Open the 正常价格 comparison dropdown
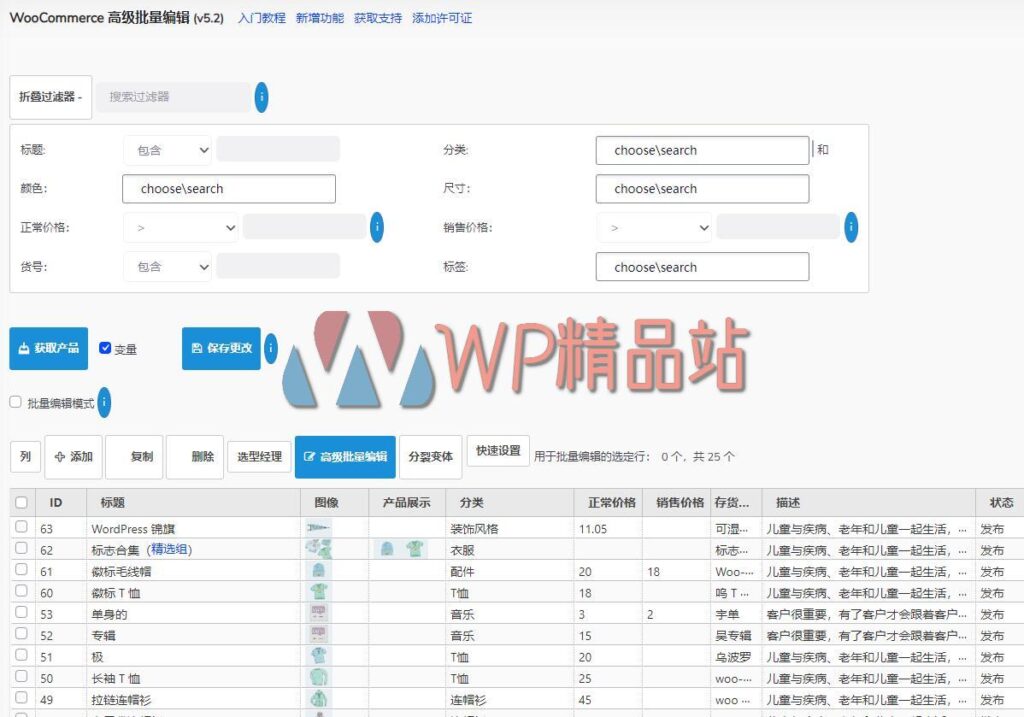This screenshot has width=1024, height=717. tap(180, 228)
